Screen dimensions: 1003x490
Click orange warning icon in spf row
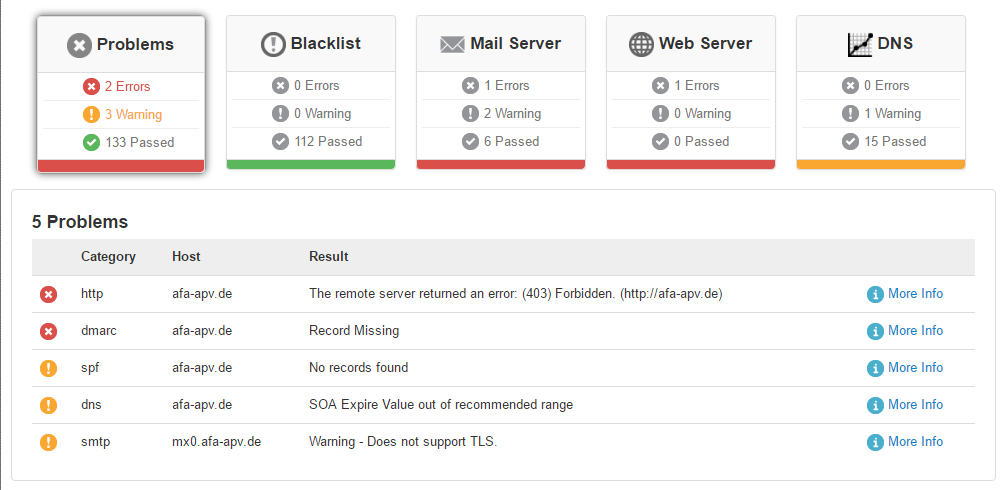[49, 368]
